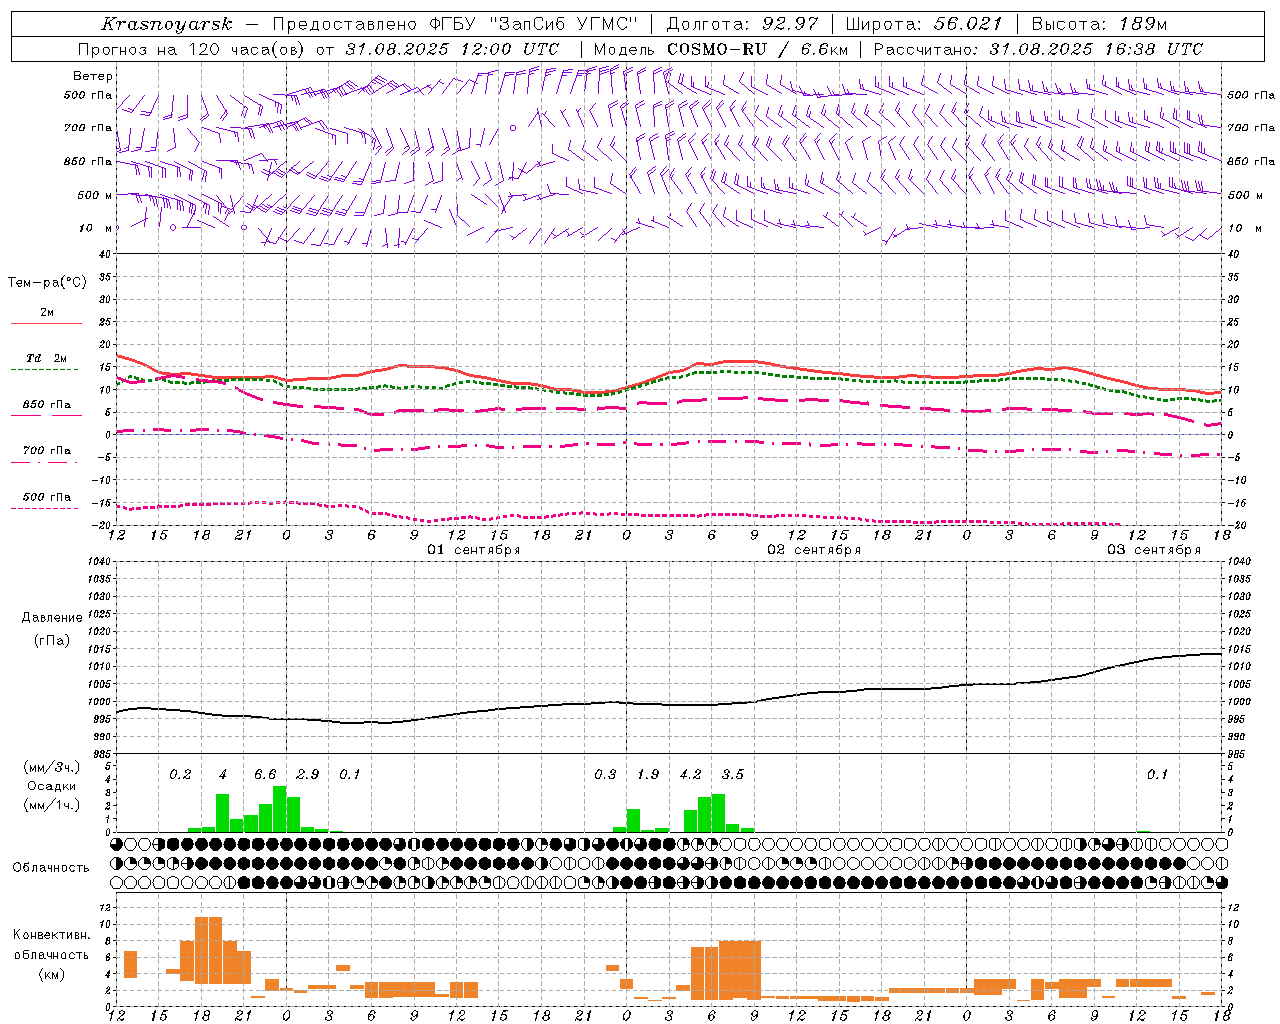Click the "Долгота: 92.97" header value
Viewport: 1280px width, 1024px height.
pos(742,24)
